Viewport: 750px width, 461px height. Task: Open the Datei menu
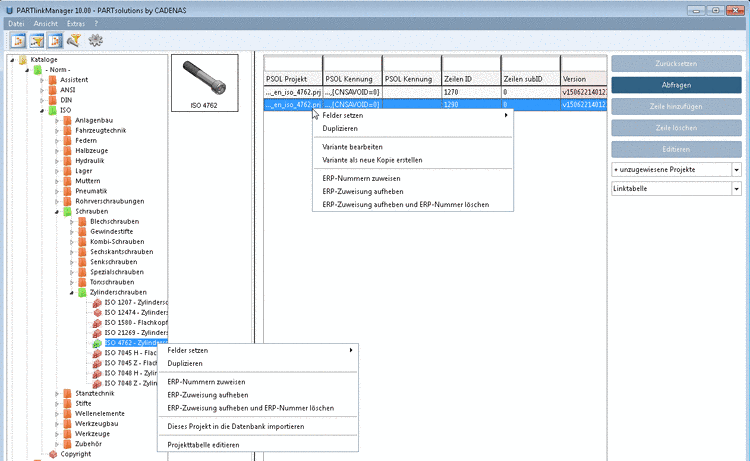[16, 23]
